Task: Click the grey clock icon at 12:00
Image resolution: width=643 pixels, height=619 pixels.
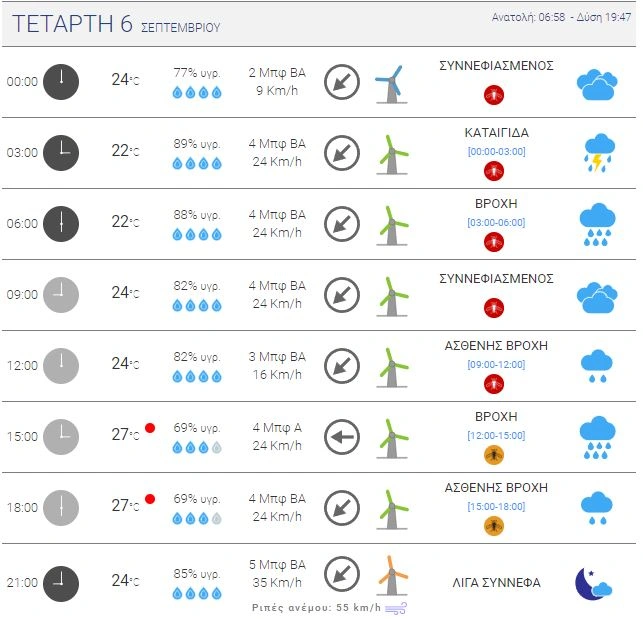Action: click(61, 365)
